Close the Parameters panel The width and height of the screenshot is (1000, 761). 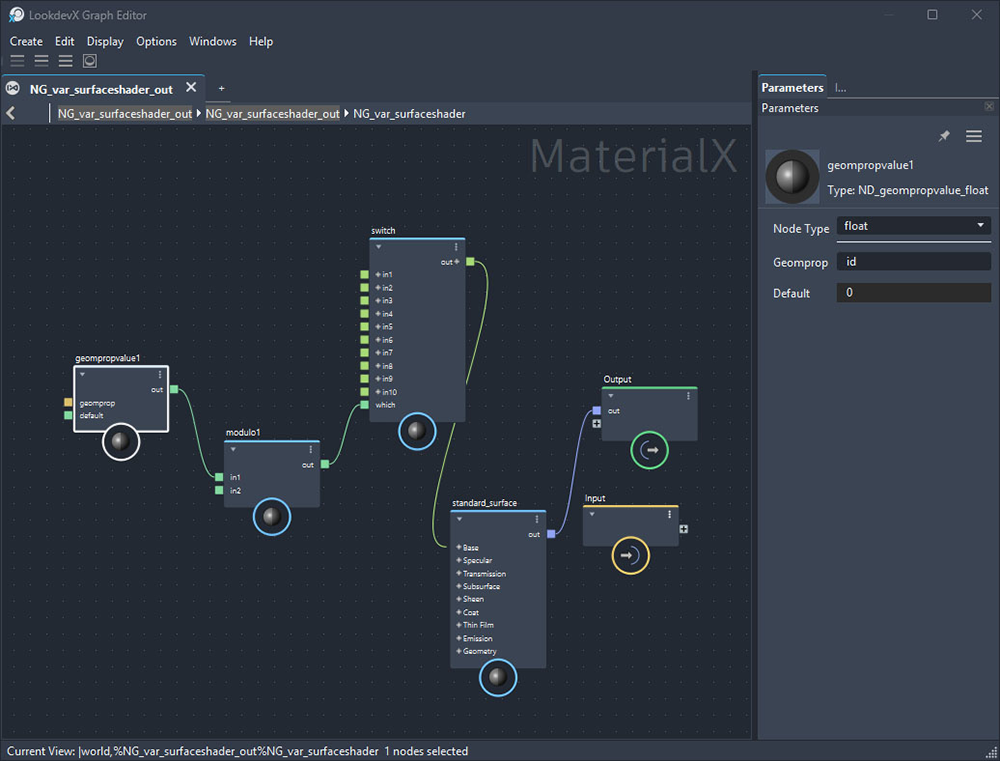tap(989, 107)
